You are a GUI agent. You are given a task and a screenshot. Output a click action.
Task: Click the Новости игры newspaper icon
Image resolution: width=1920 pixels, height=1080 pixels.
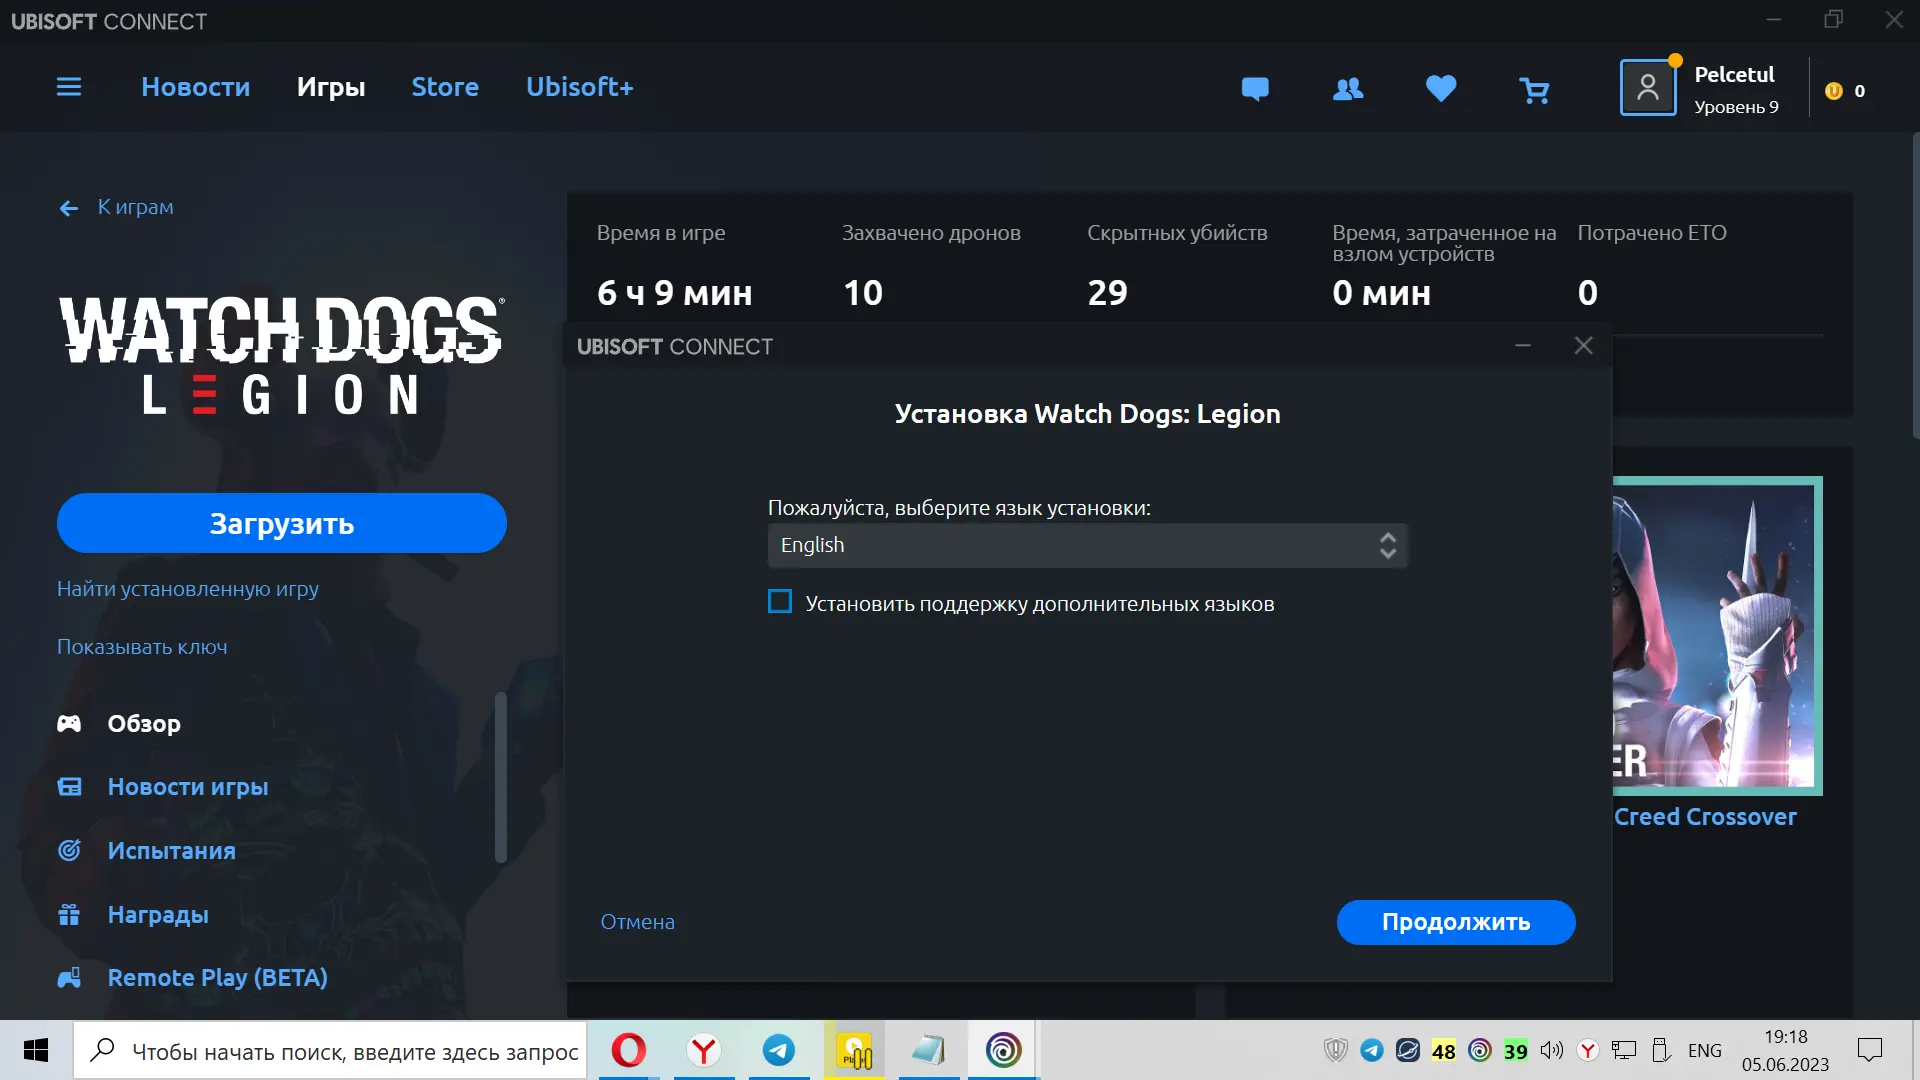tap(69, 787)
